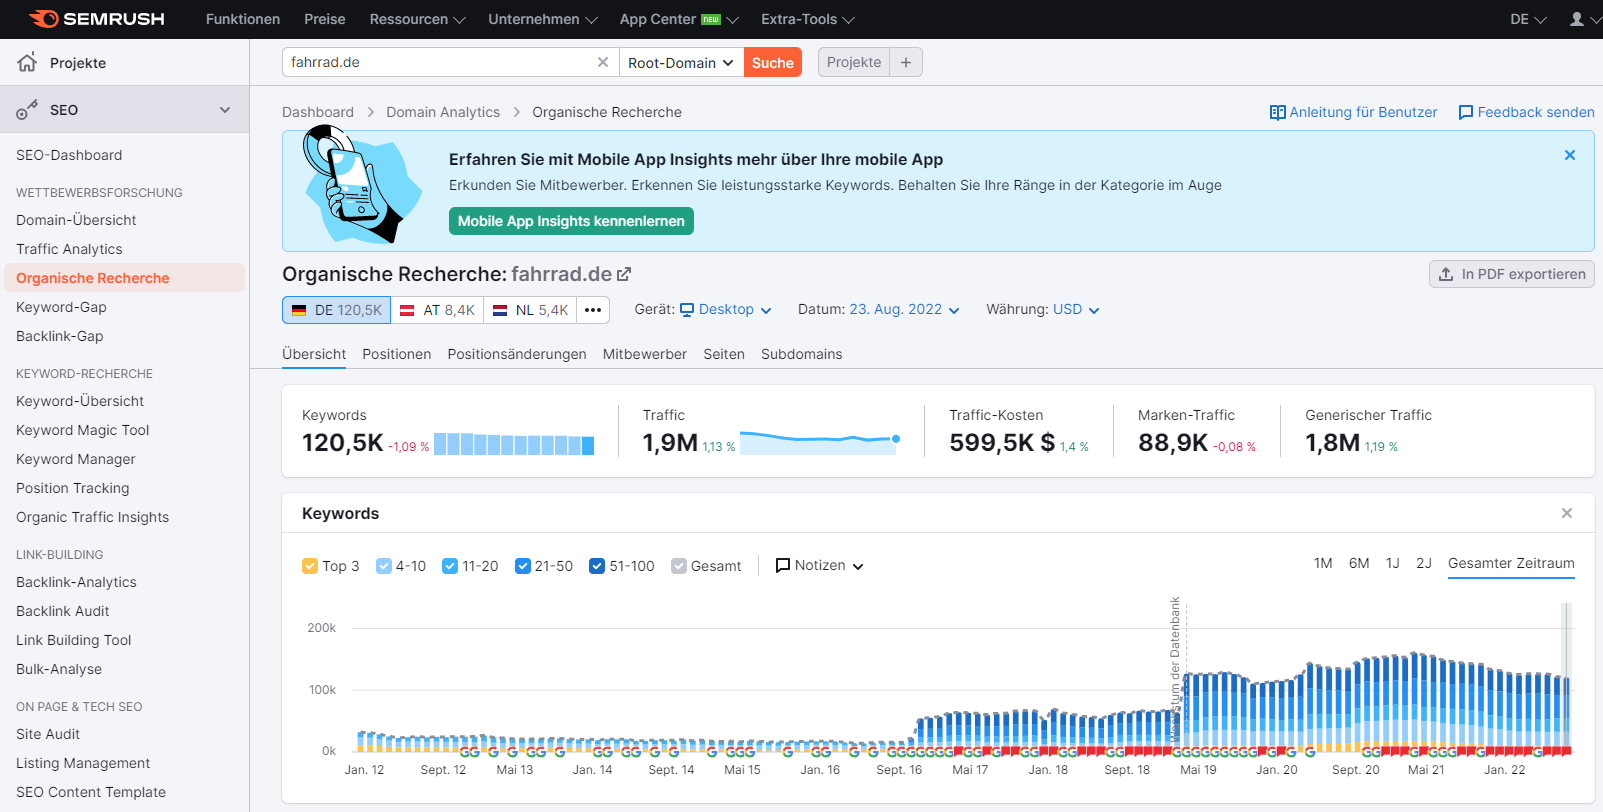Open fahrrad.de external link icon

point(624,274)
